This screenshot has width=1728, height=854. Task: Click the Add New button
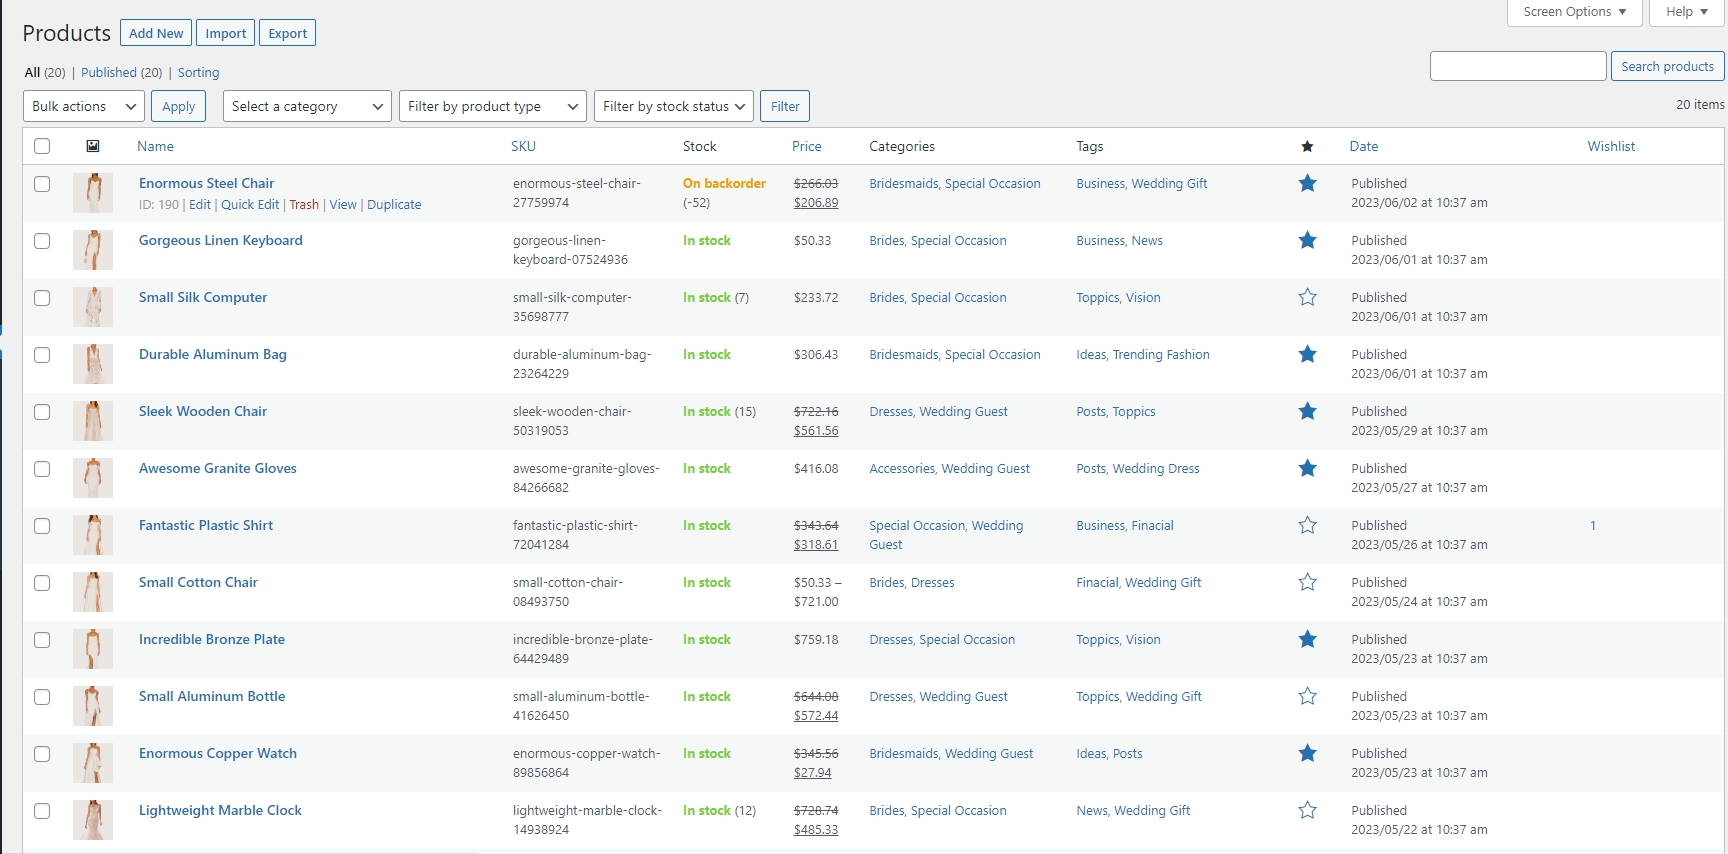pos(156,33)
